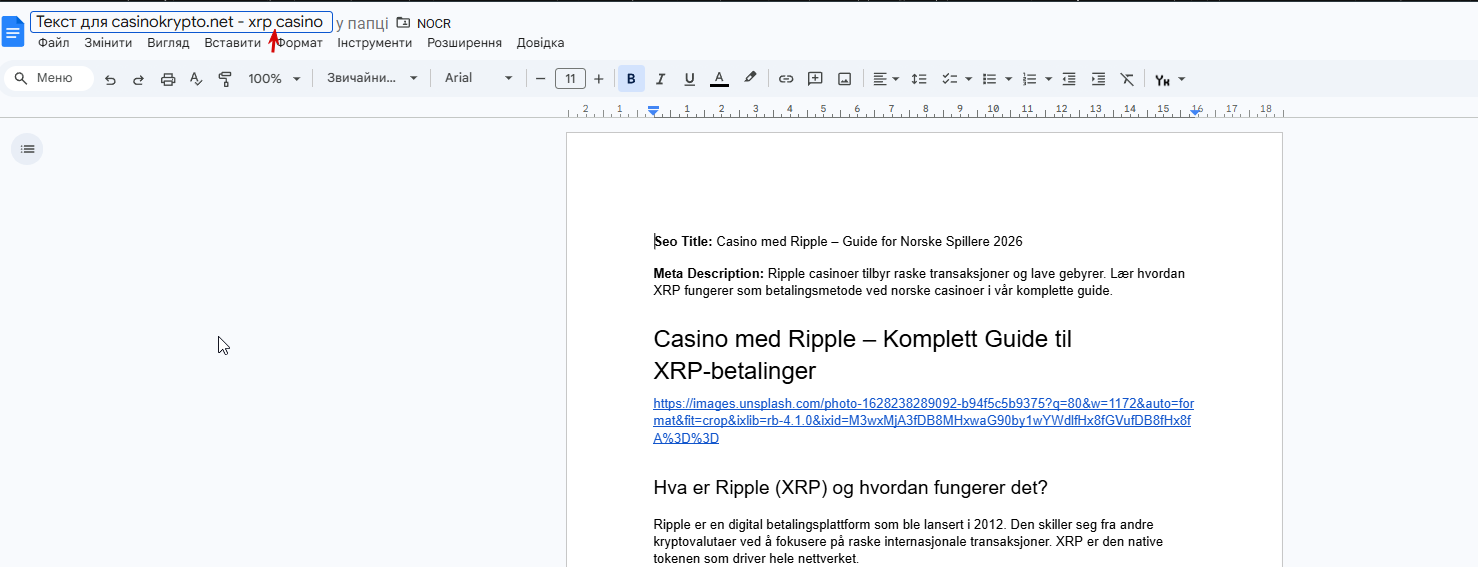This screenshot has height=567, width=1478.
Task: Click the NOCR folder location button
Action: [x=424, y=23]
